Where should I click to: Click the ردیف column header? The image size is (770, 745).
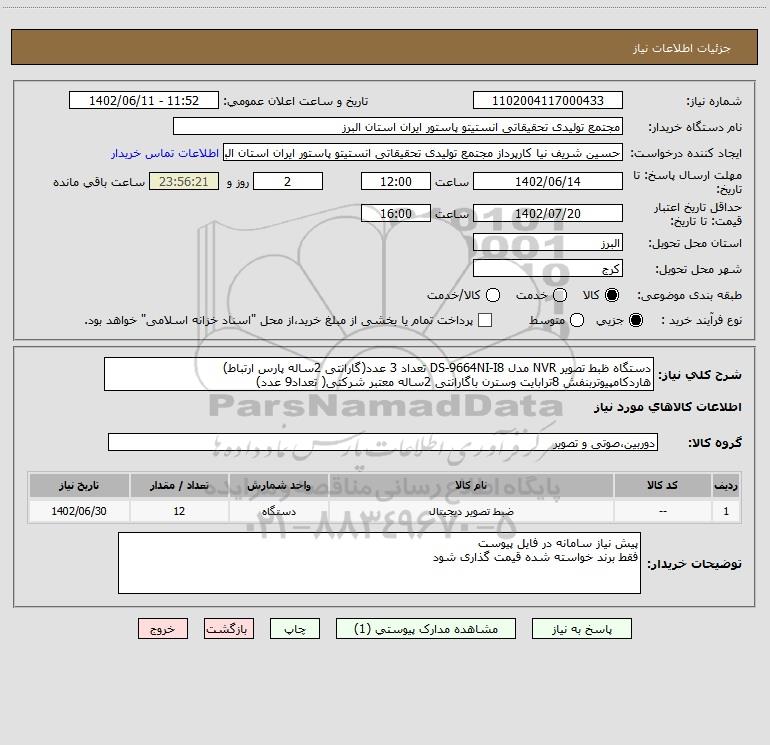pyautogui.click(x=726, y=486)
